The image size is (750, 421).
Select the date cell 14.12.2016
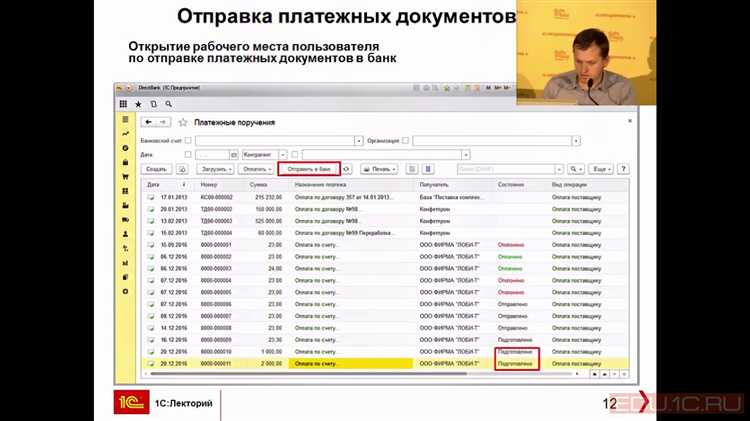tap(174, 328)
